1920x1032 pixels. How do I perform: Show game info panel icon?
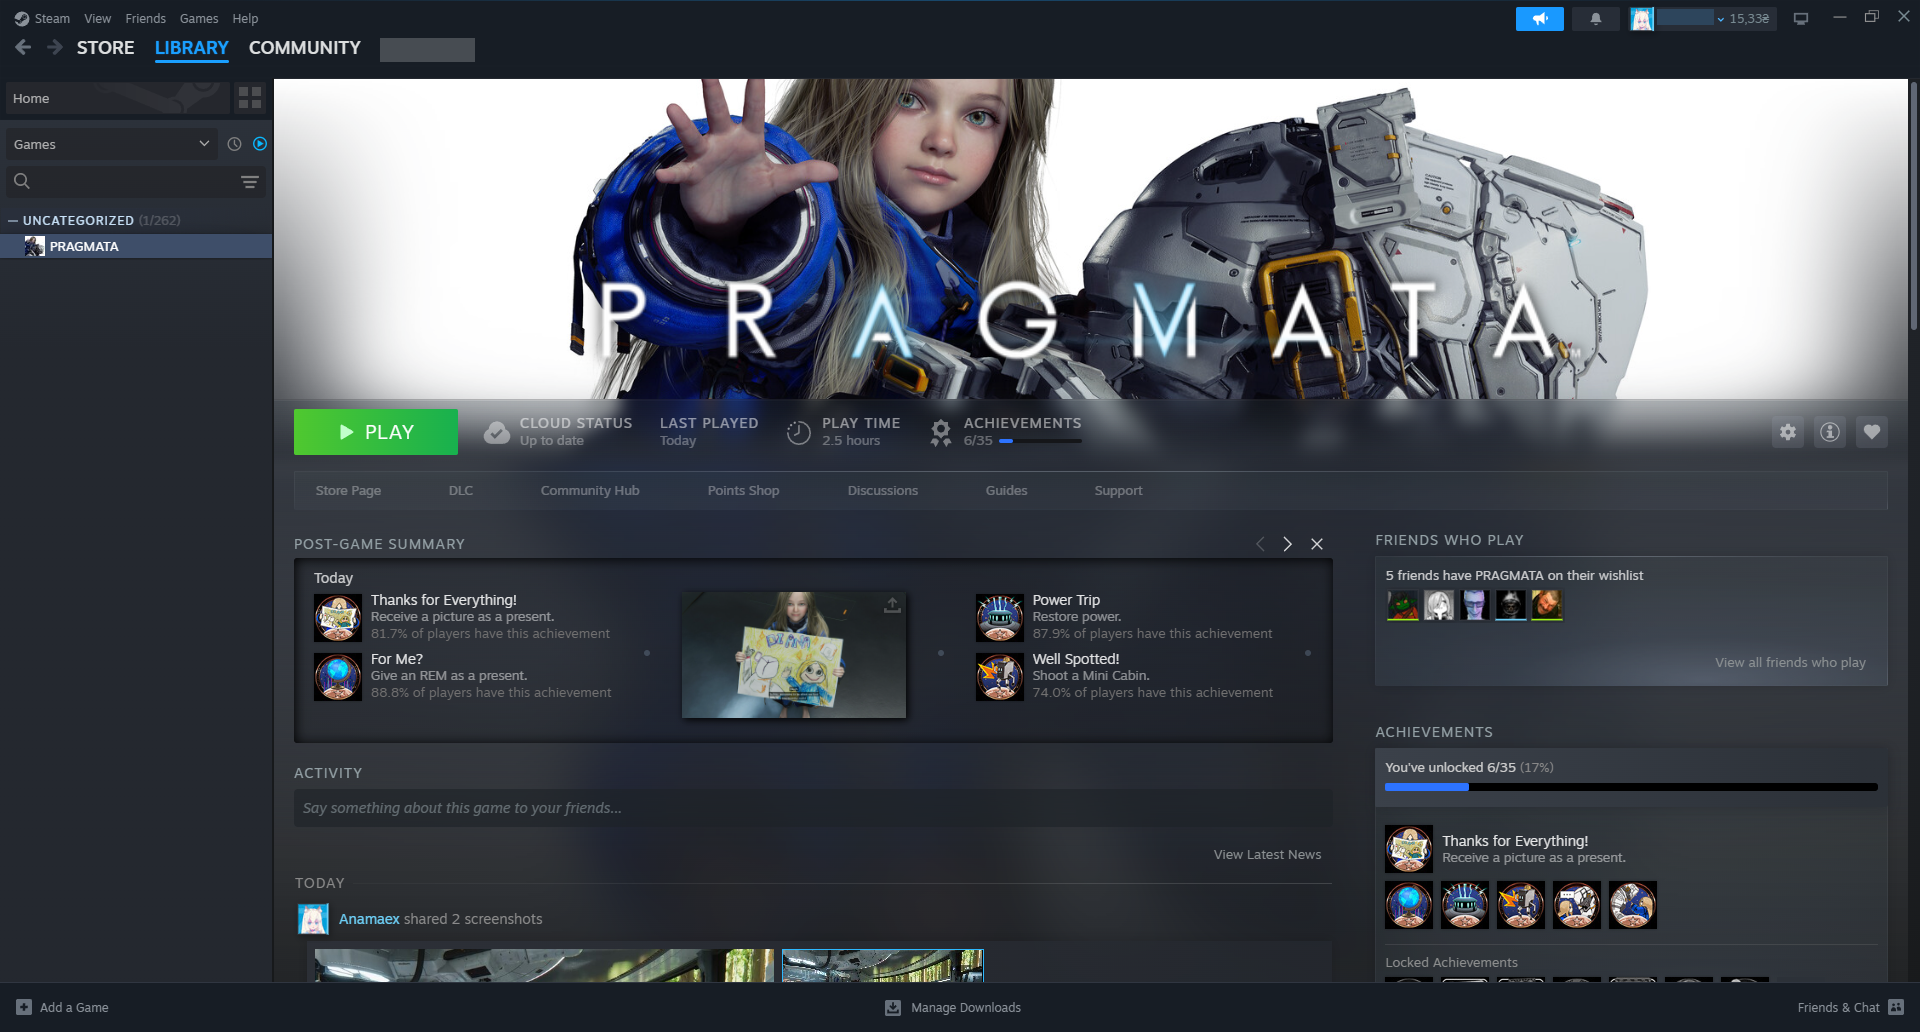coord(1830,432)
